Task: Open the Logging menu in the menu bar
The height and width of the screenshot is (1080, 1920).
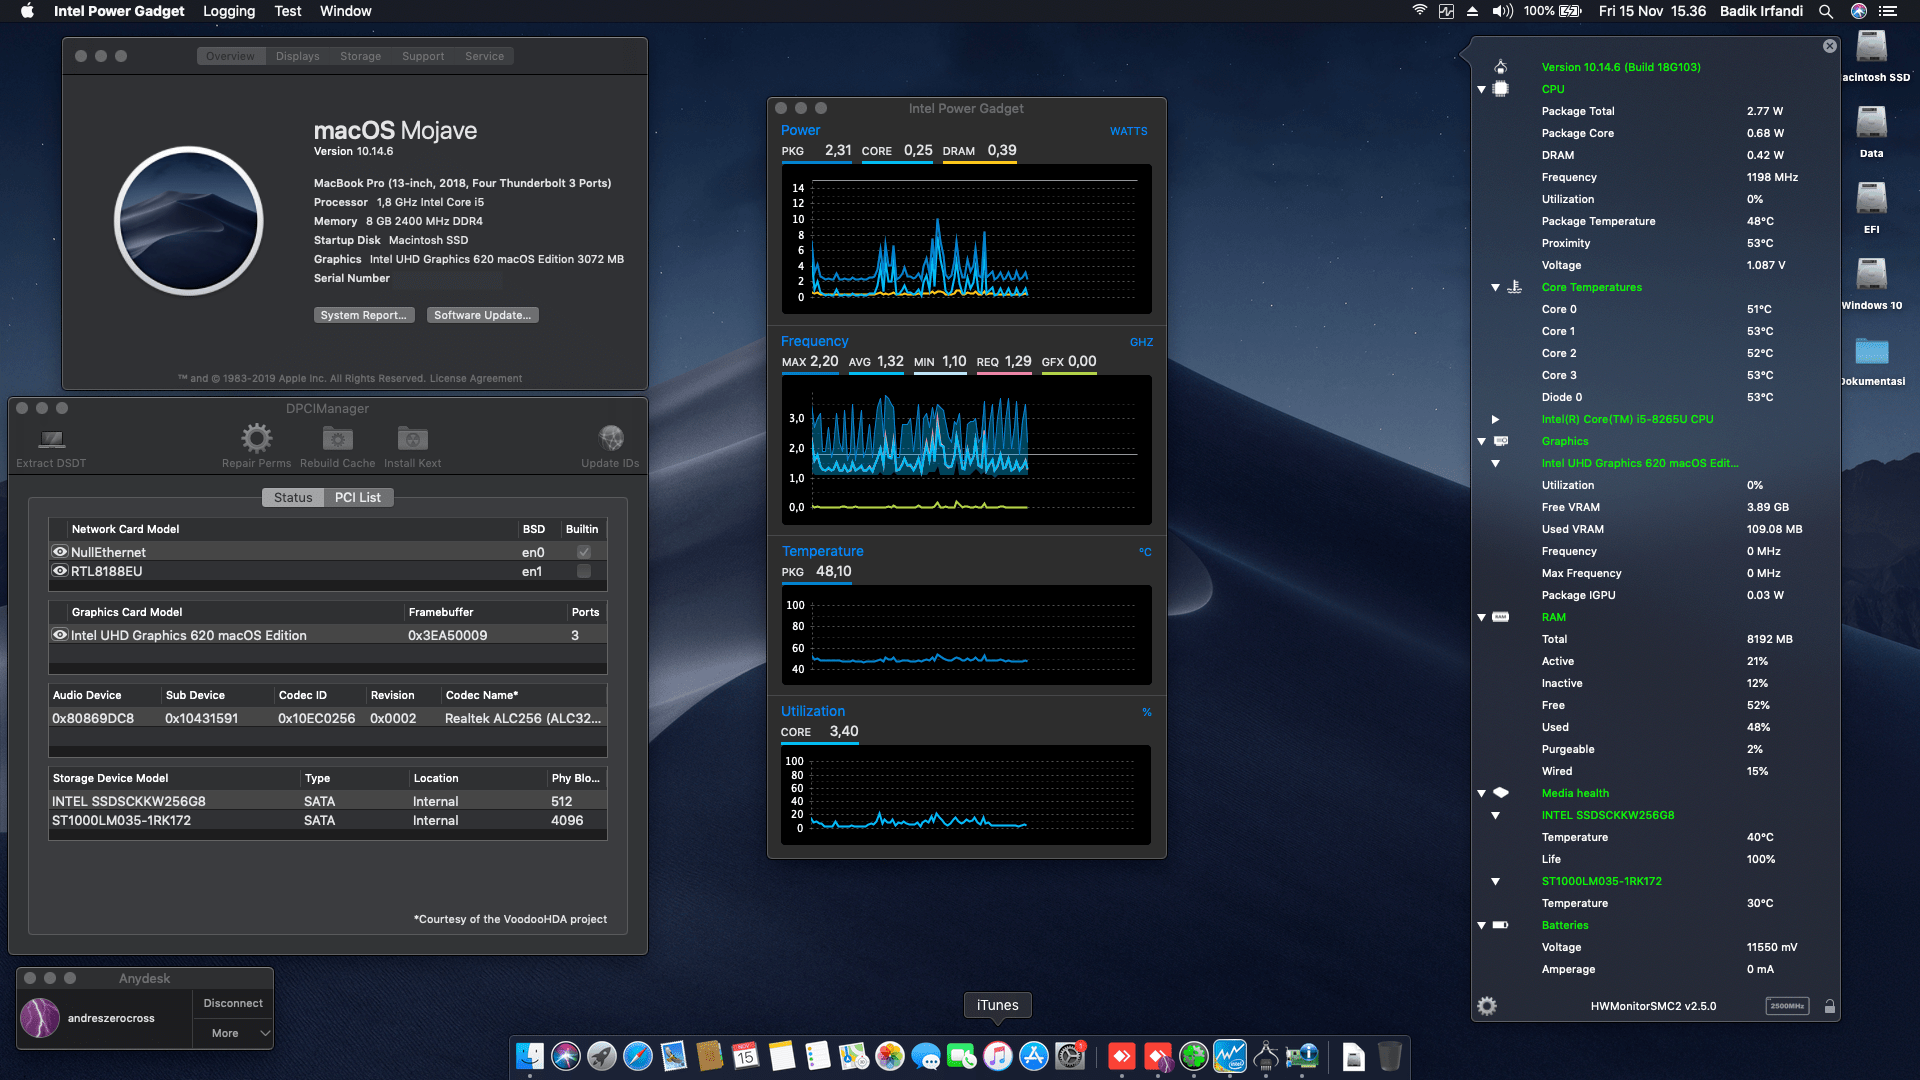Action: tap(228, 11)
